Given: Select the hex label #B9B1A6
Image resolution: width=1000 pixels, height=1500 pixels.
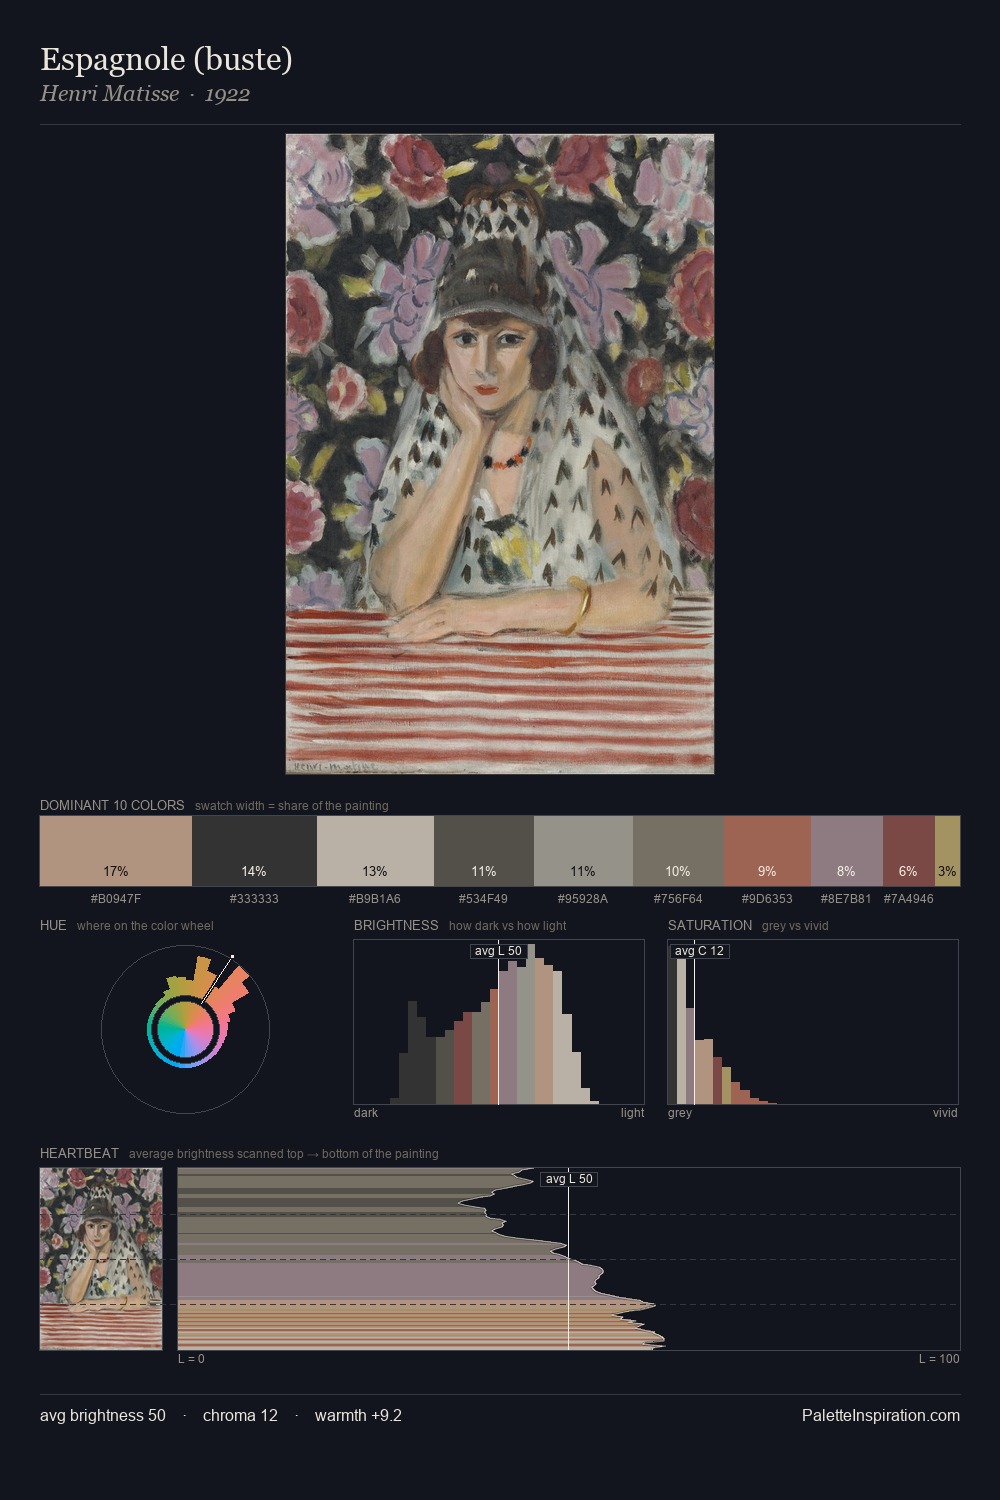Looking at the screenshot, I should click(x=375, y=899).
